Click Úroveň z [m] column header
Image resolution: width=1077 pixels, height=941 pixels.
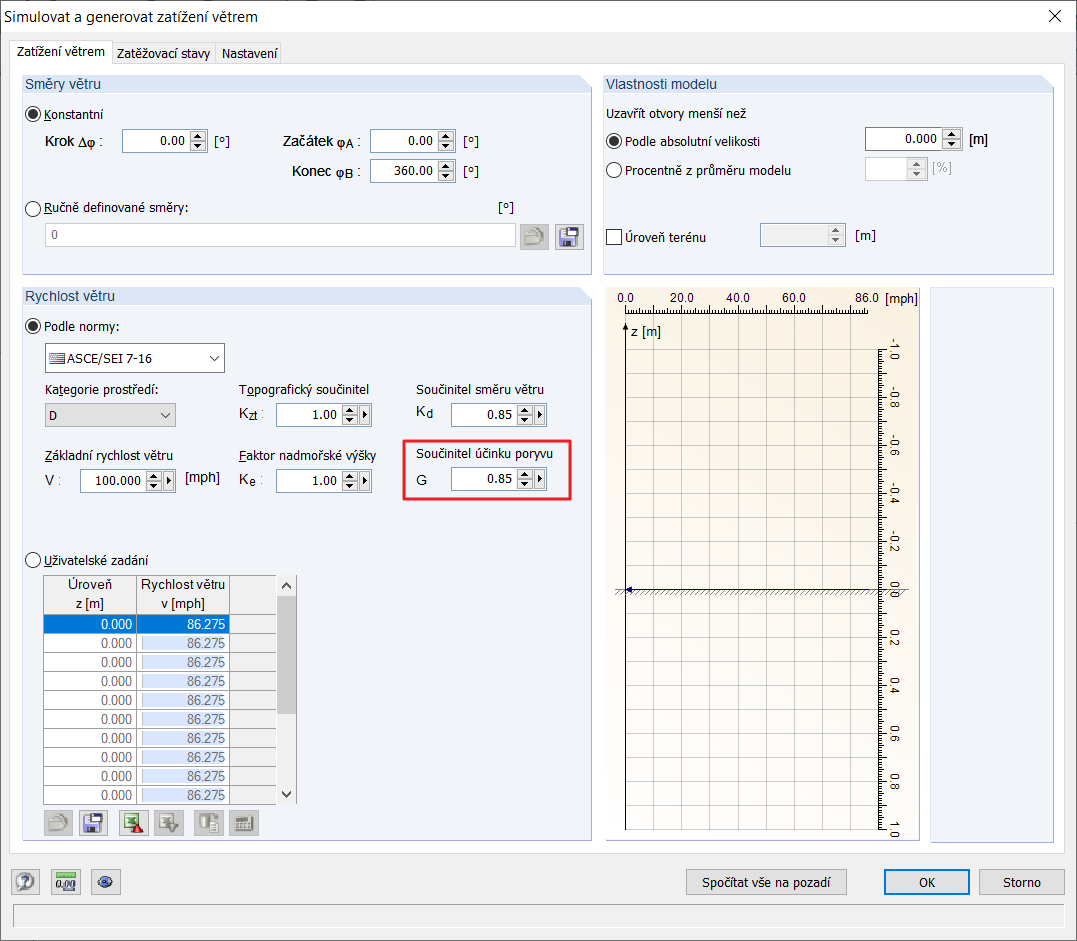(x=90, y=593)
